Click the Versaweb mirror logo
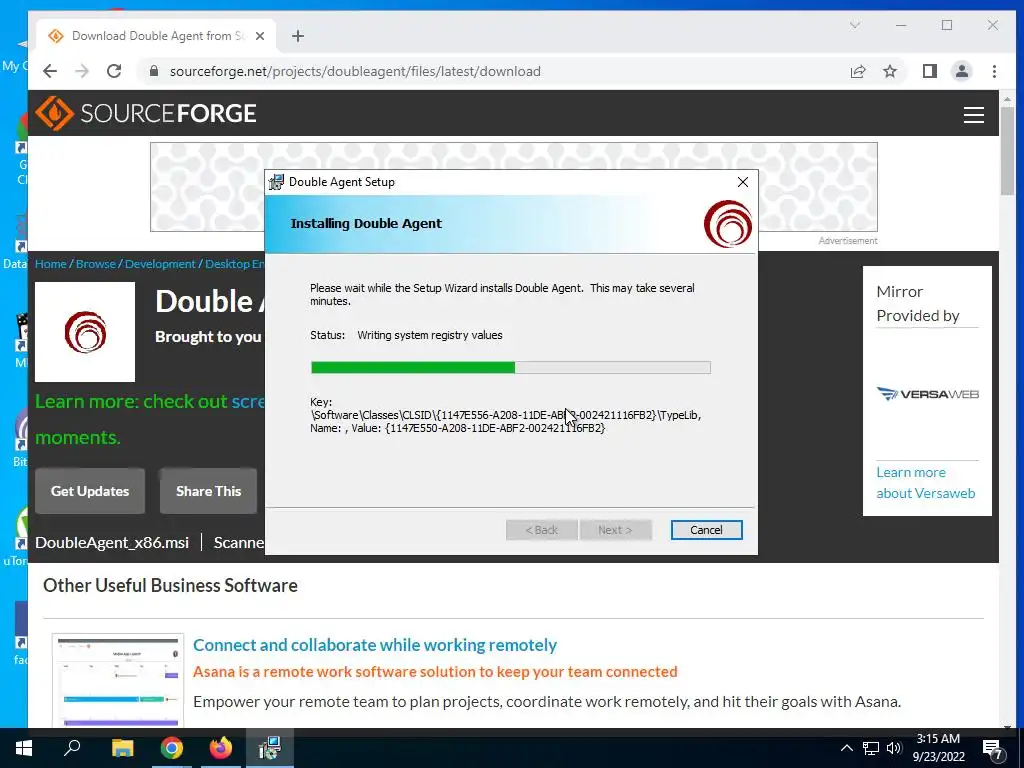The height and width of the screenshot is (768, 1024). tap(927, 394)
